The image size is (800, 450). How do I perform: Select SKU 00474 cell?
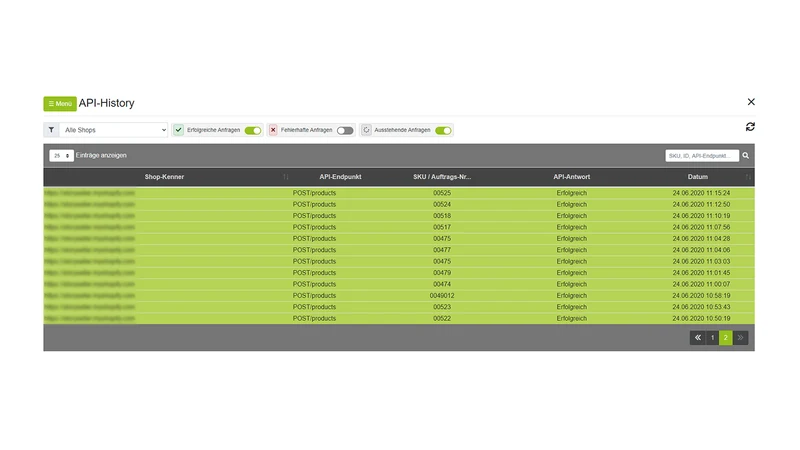pyautogui.click(x=442, y=284)
